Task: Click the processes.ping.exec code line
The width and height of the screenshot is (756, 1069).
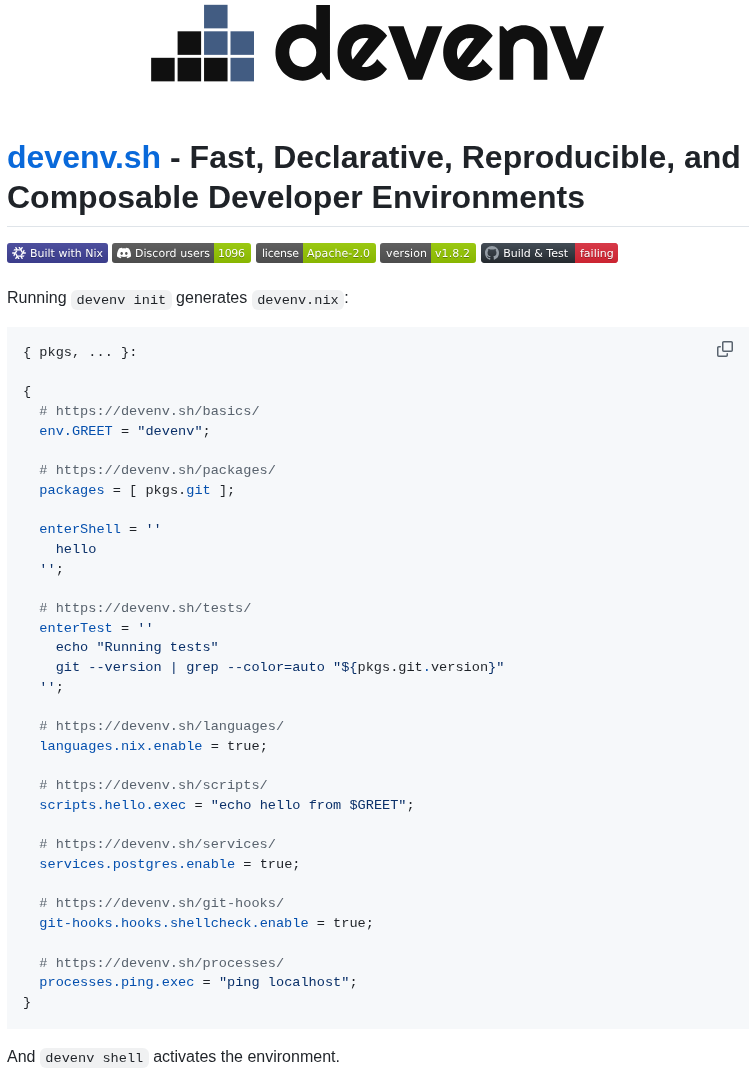Action: pyautogui.click(x=198, y=982)
